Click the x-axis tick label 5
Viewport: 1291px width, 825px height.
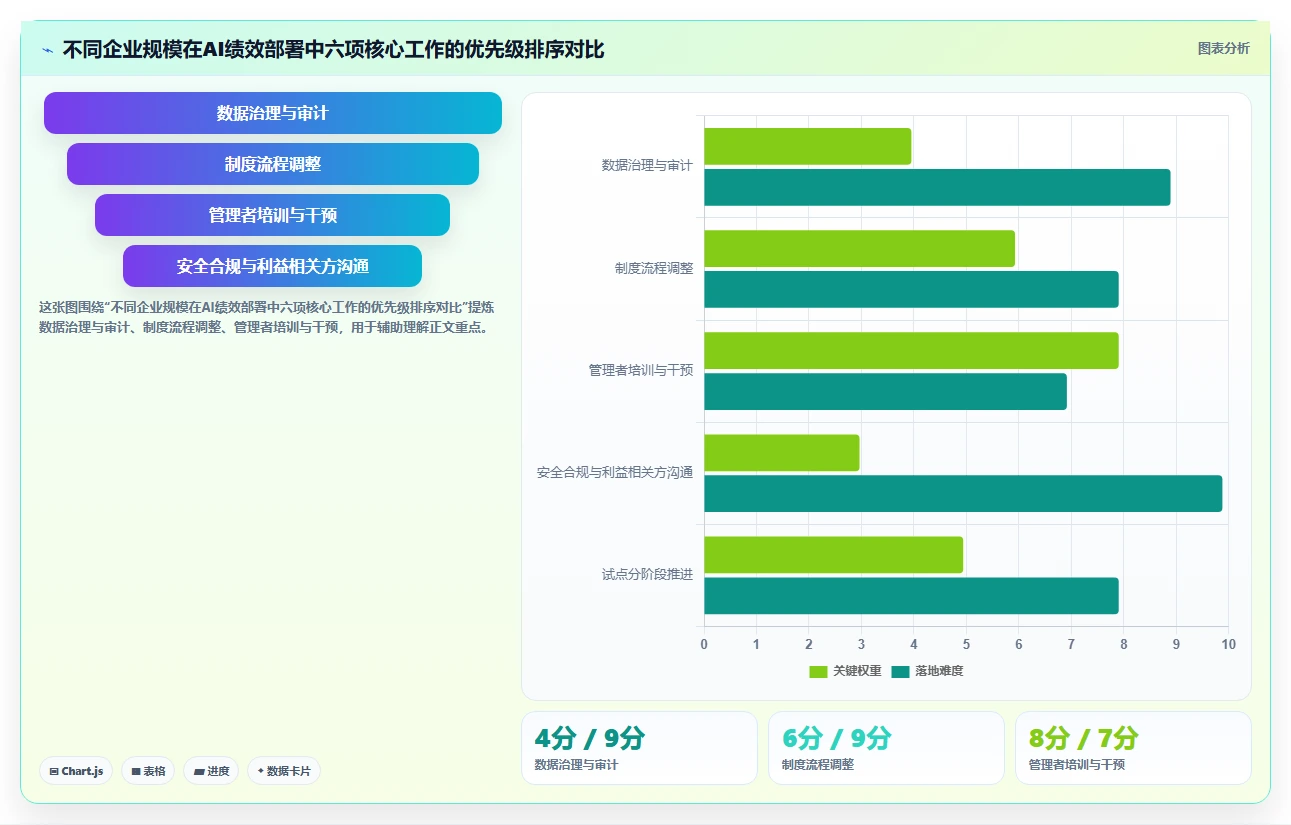click(x=966, y=644)
